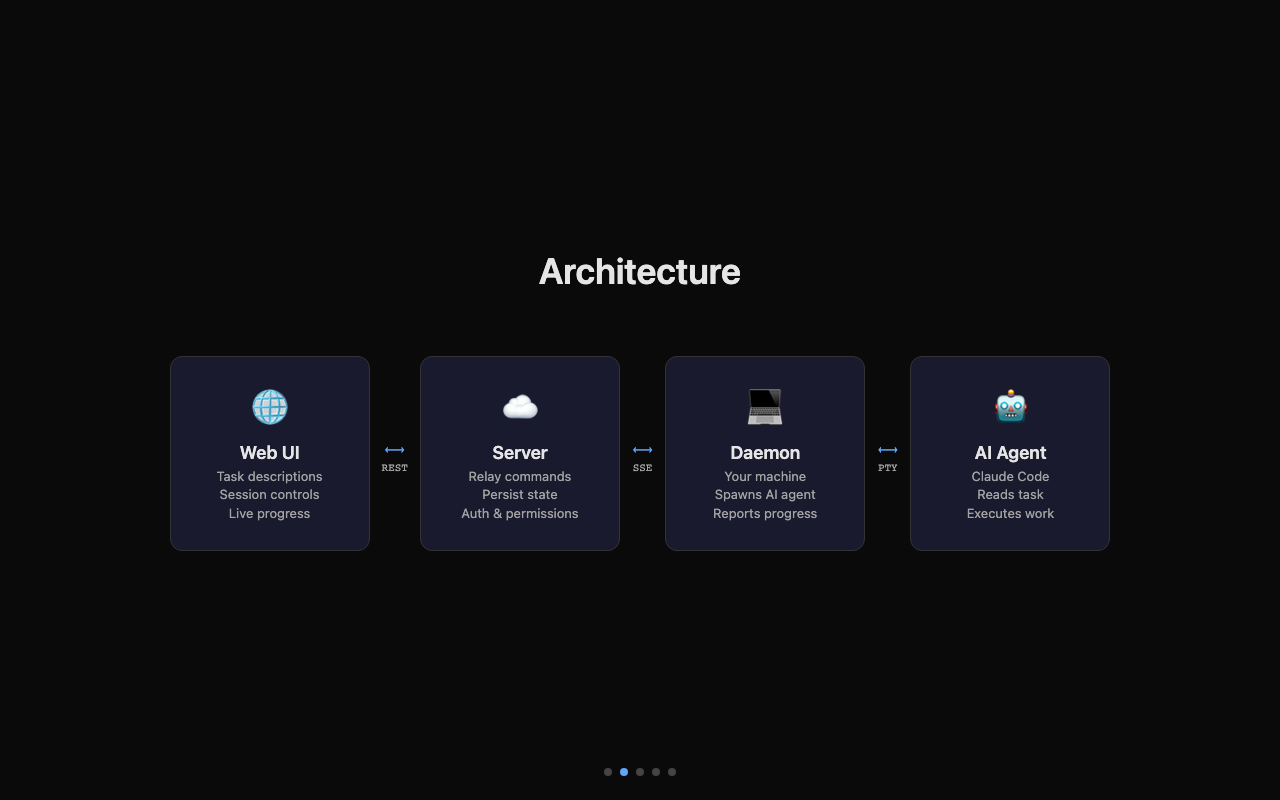Click the text 'Claude Code' on AI Agent card

click(1010, 476)
